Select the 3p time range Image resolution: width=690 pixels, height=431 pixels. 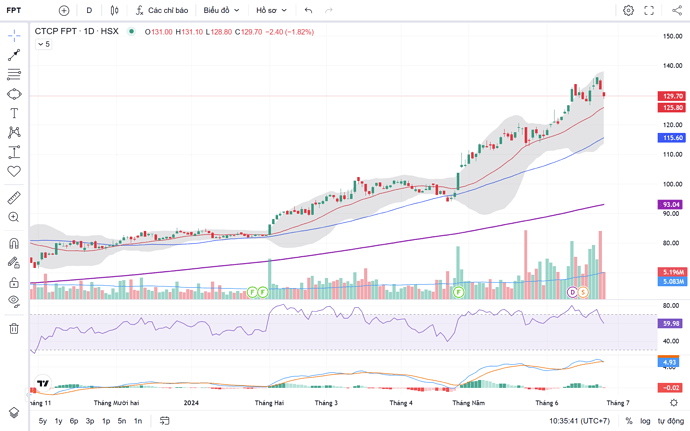tap(90, 421)
